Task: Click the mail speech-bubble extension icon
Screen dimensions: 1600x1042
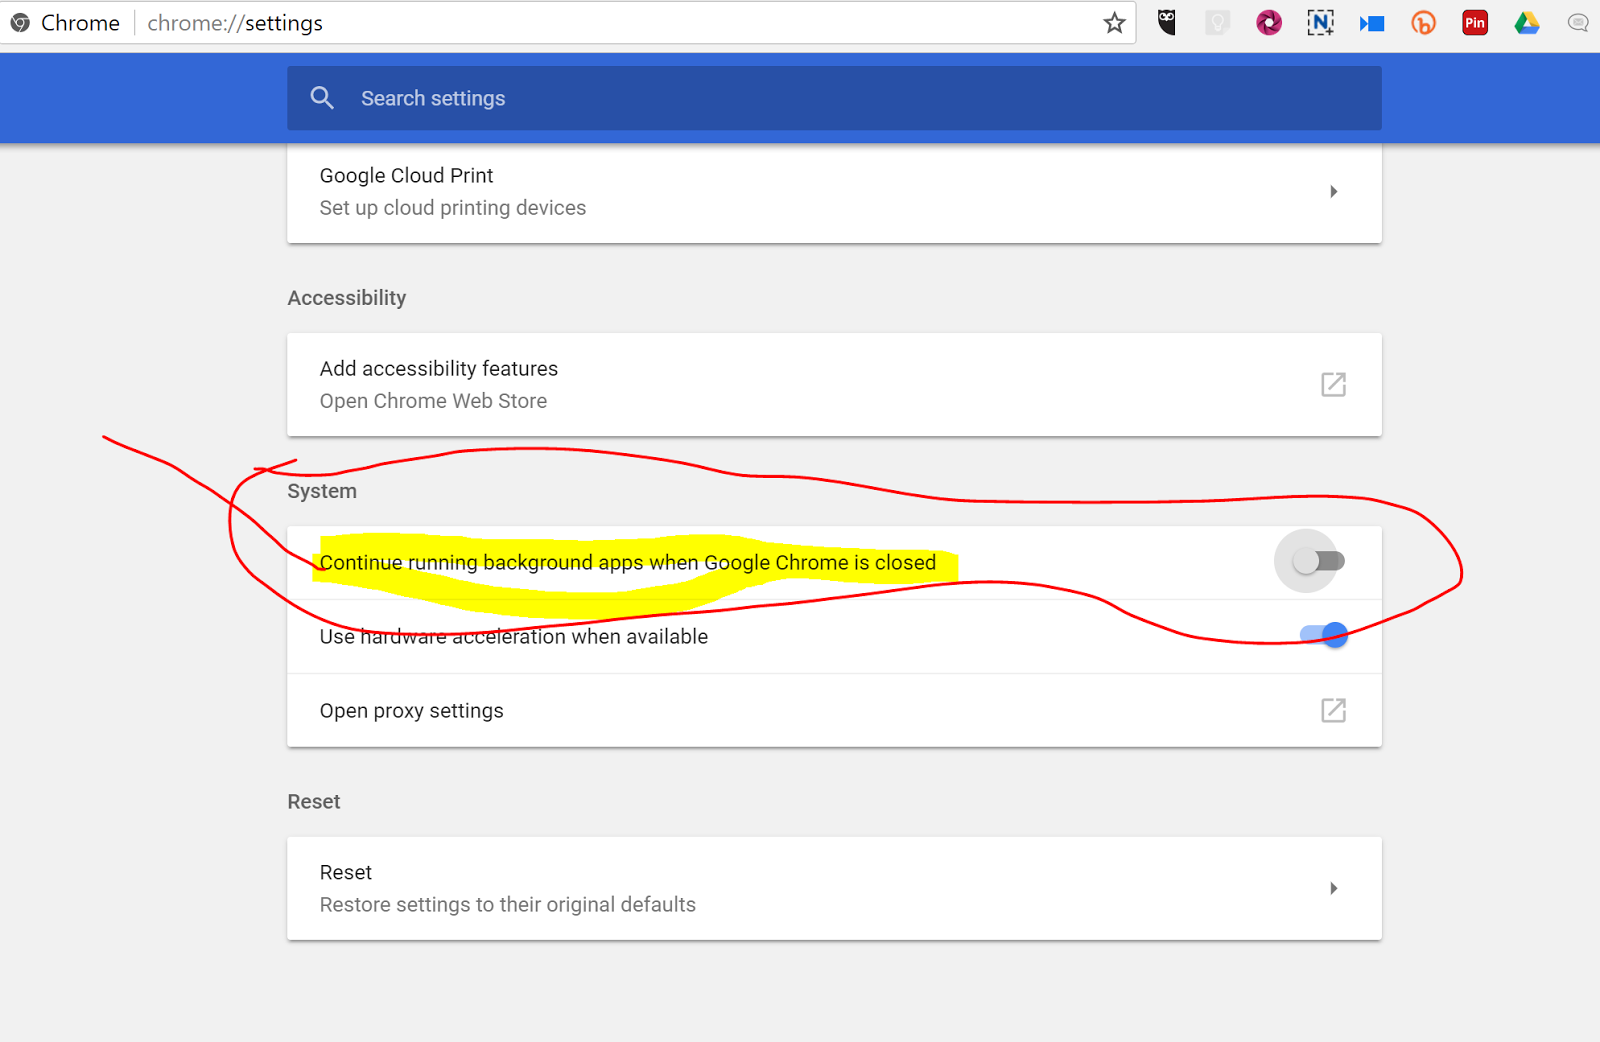Action: click(x=1578, y=22)
